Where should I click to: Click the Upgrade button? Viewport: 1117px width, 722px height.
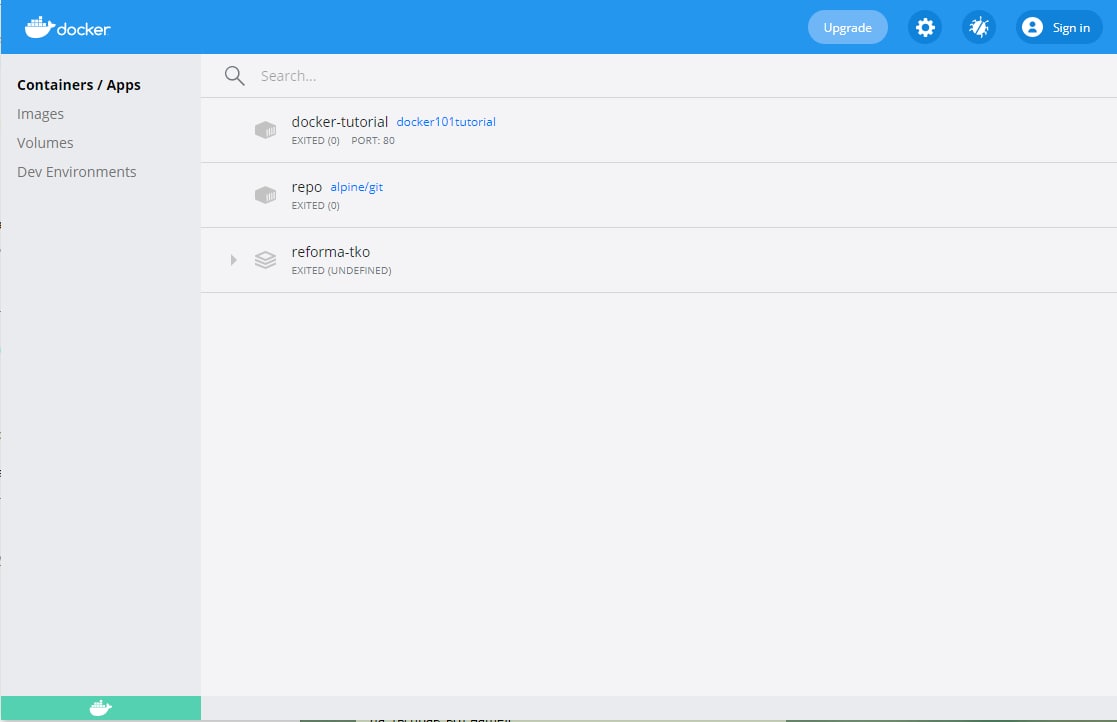coord(848,27)
